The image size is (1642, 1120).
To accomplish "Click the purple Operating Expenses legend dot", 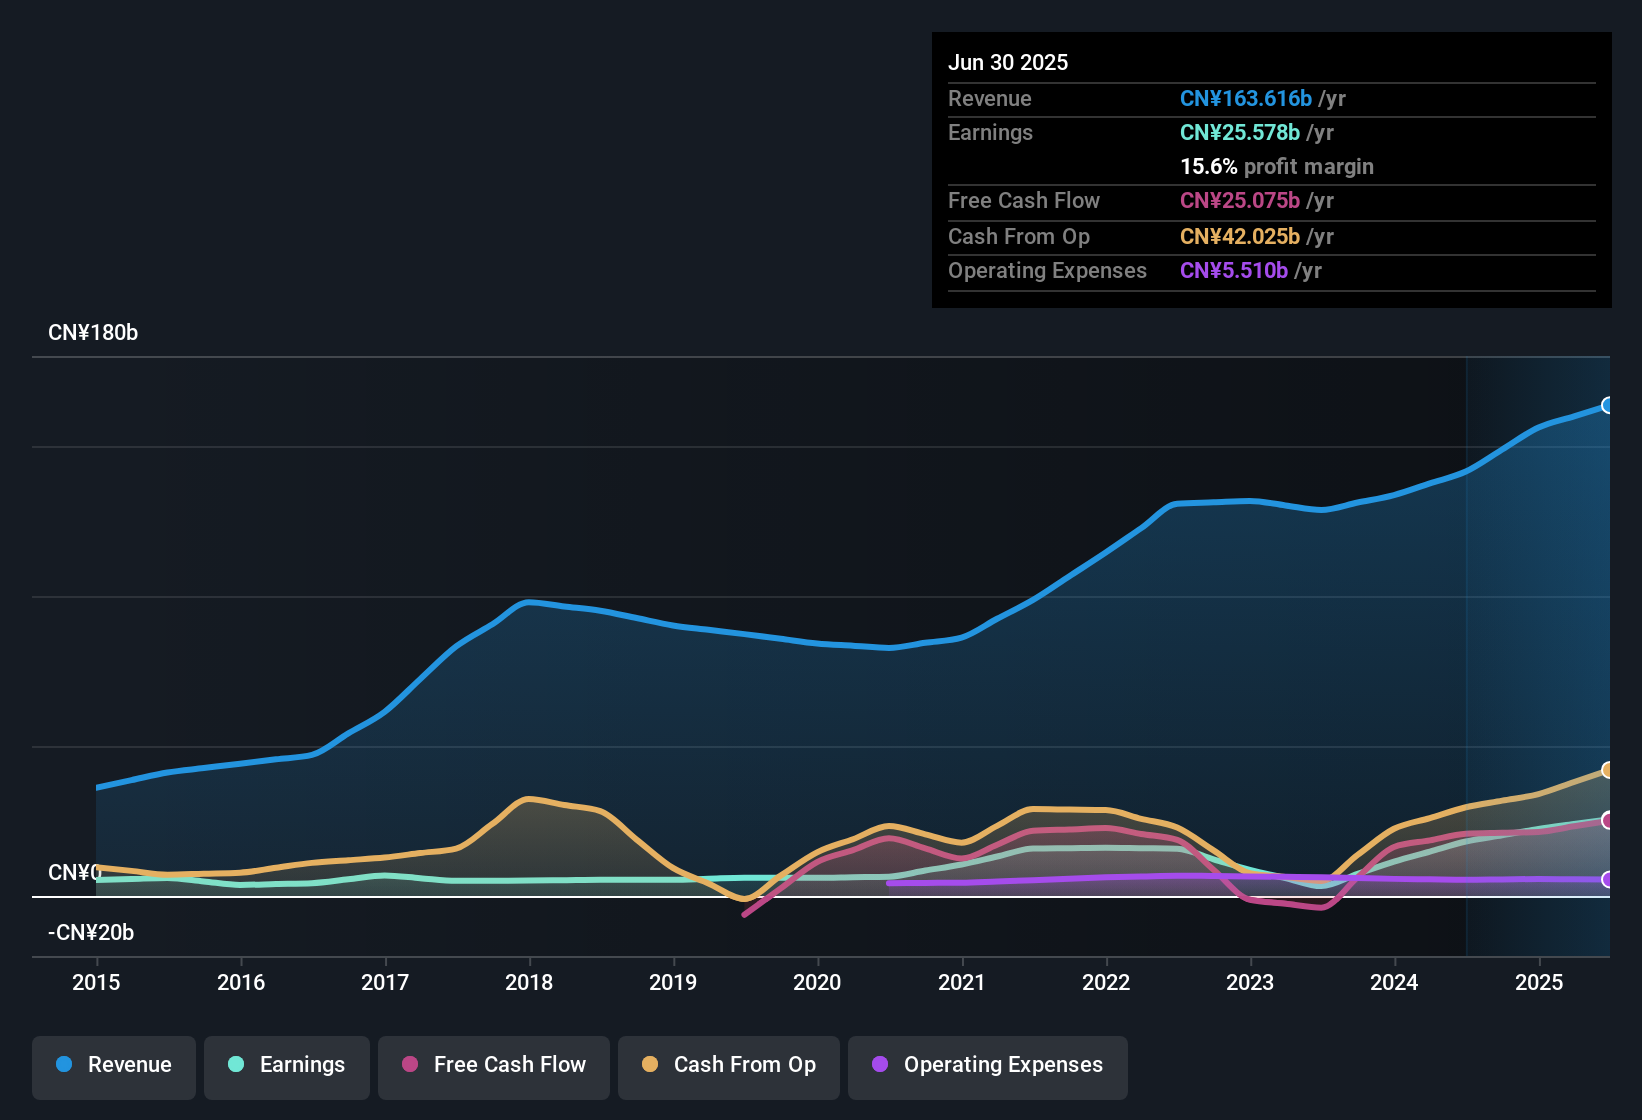I will point(880,1065).
